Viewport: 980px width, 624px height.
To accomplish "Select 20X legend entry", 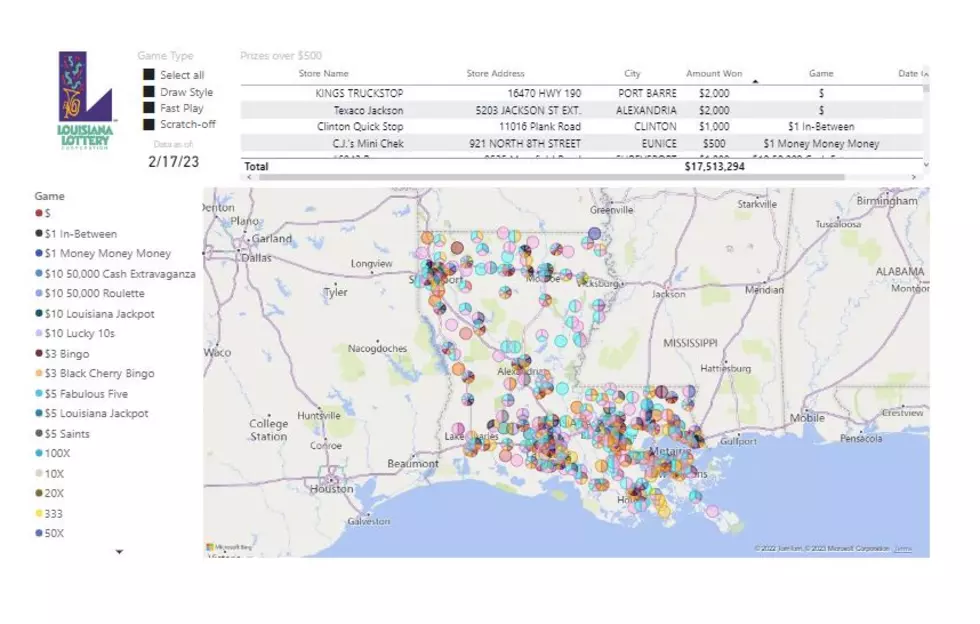I will 49,493.
